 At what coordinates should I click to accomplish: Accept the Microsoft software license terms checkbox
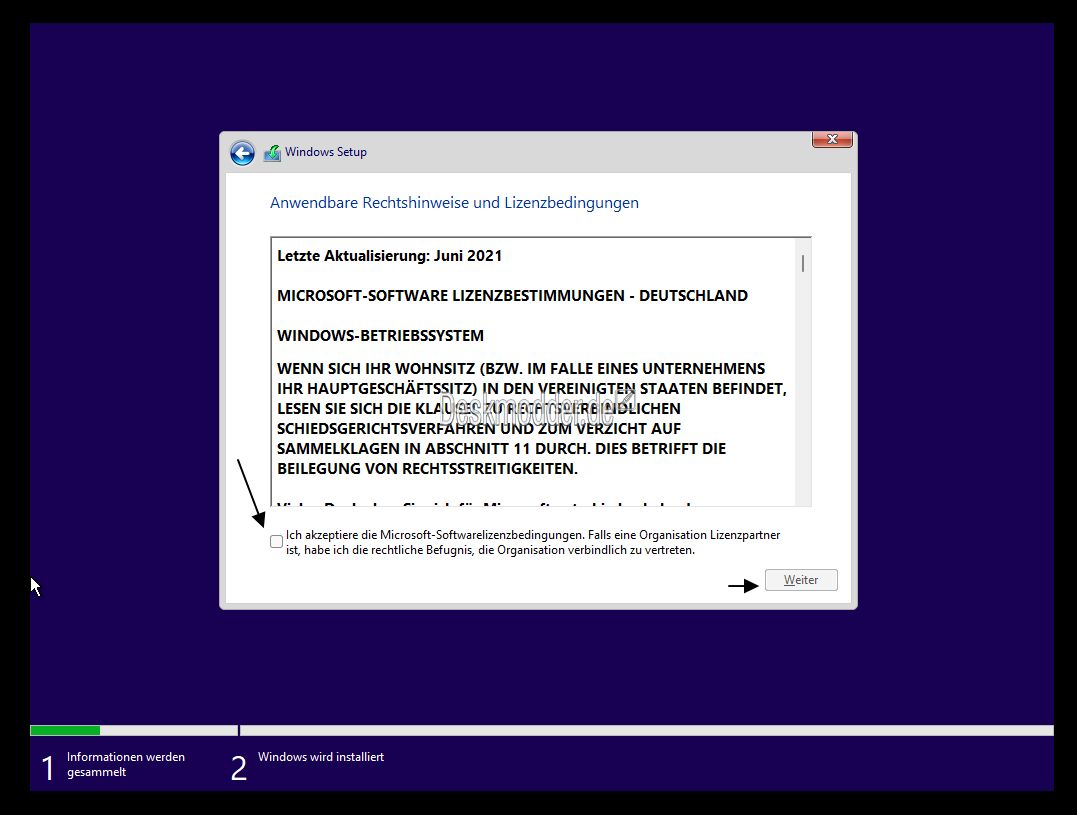point(276,542)
